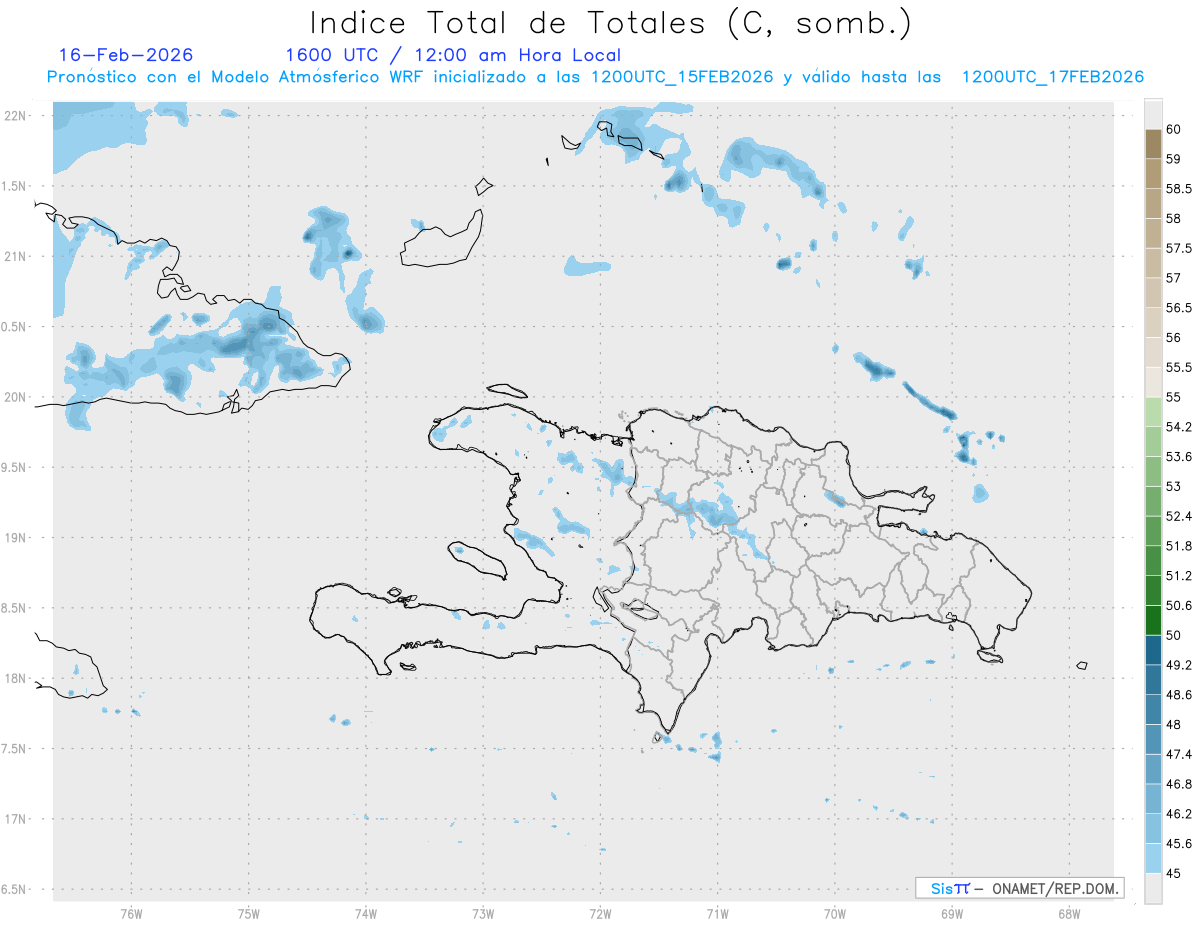1200x927 pixels.
Task: Click the longitude label "76W"
Action: click(x=131, y=913)
